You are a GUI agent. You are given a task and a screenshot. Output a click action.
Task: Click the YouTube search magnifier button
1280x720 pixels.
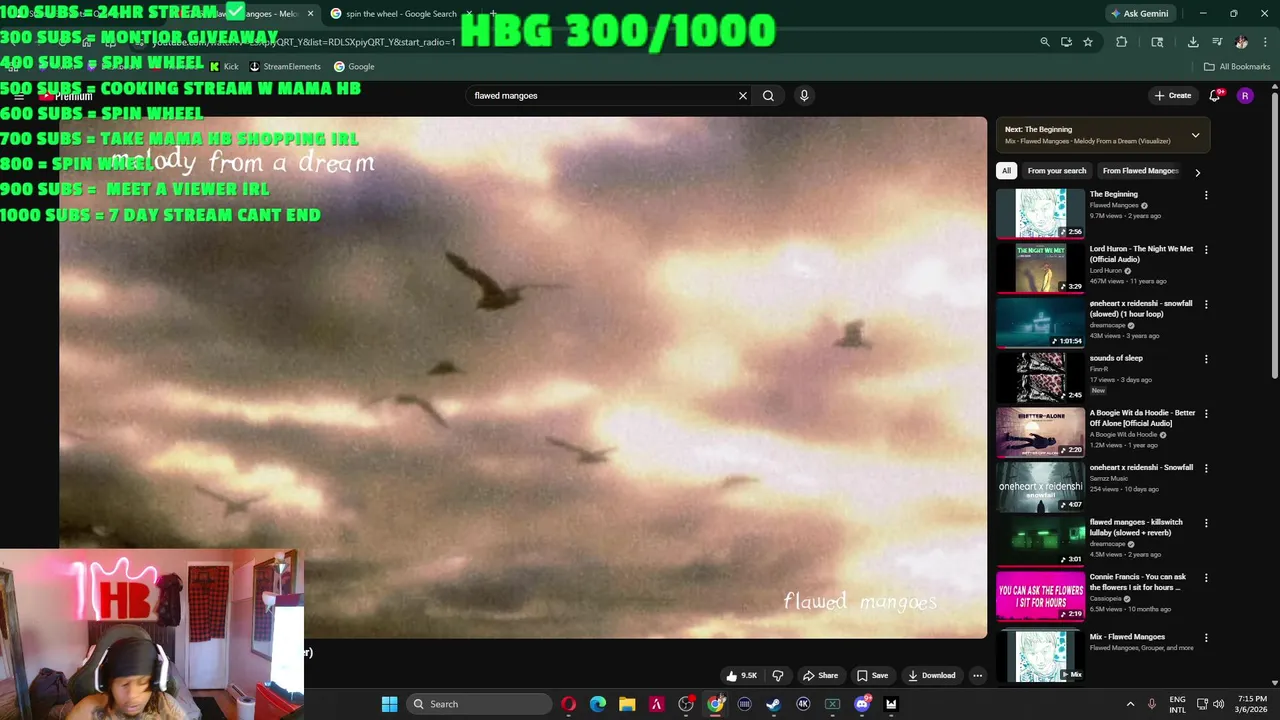[768, 96]
